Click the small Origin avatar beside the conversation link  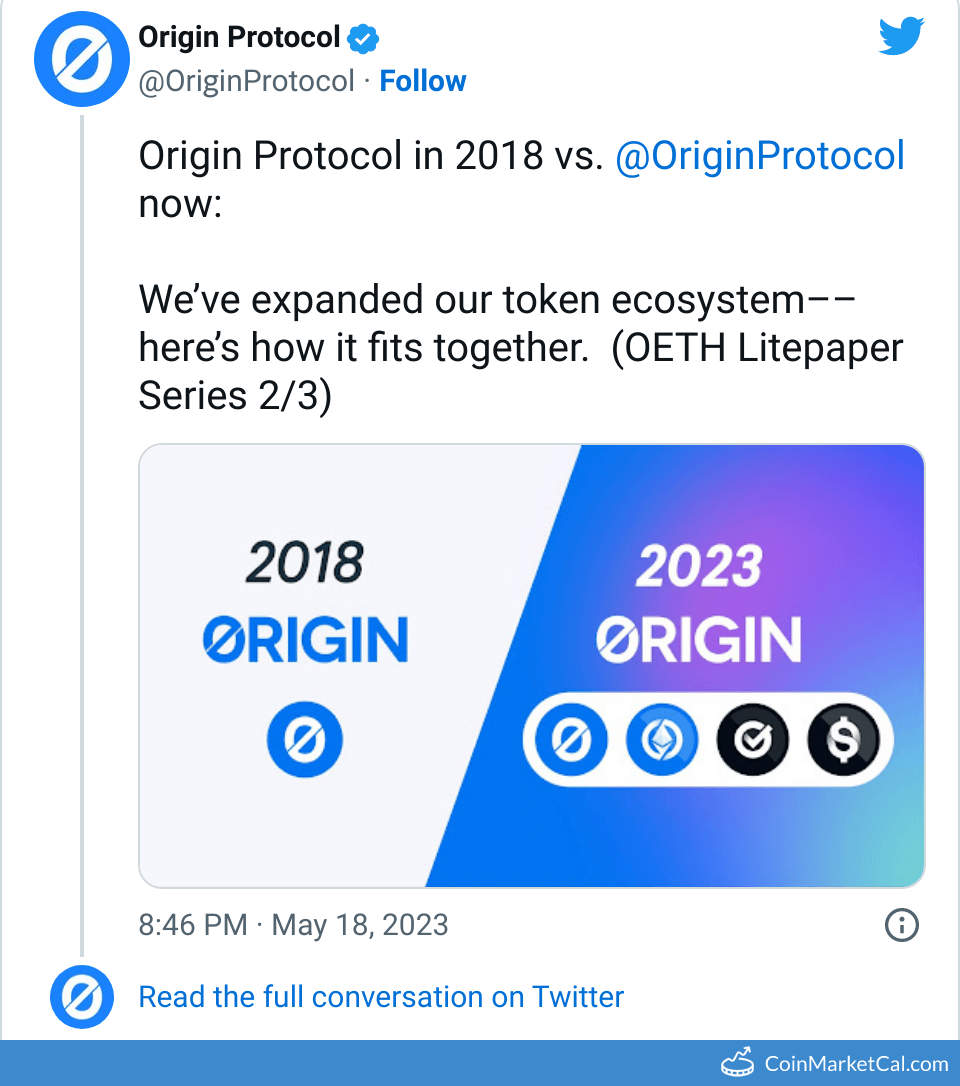pyautogui.click(x=82, y=998)
